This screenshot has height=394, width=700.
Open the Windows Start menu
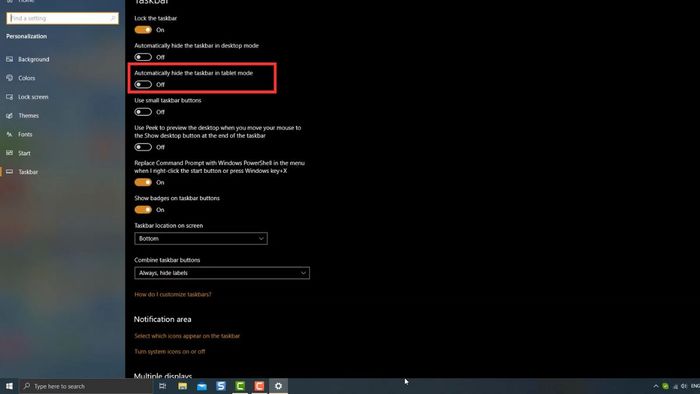pyautogui.click(x=9, y=386)
